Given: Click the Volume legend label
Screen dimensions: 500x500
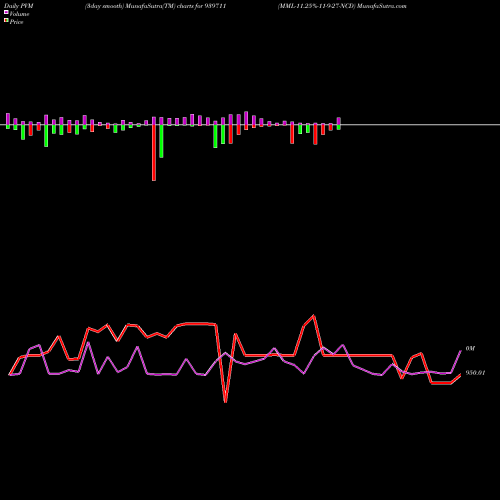Looking at the screenshot, I should click(19, 14).
